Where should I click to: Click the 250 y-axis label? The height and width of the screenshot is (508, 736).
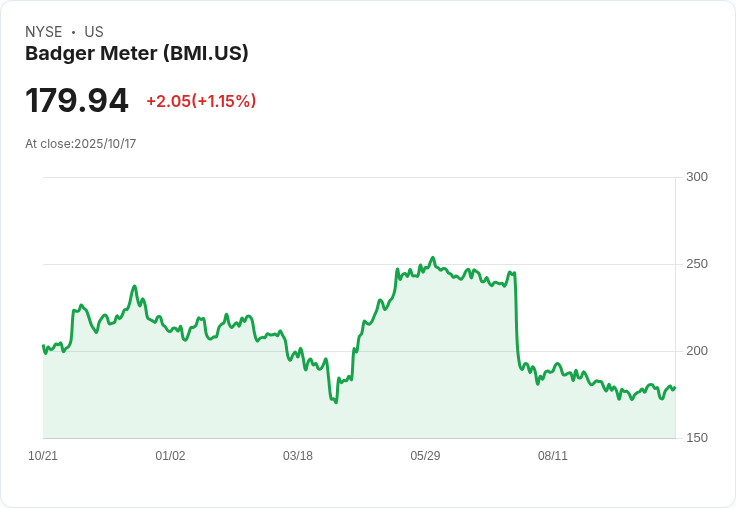coord(697,264)
